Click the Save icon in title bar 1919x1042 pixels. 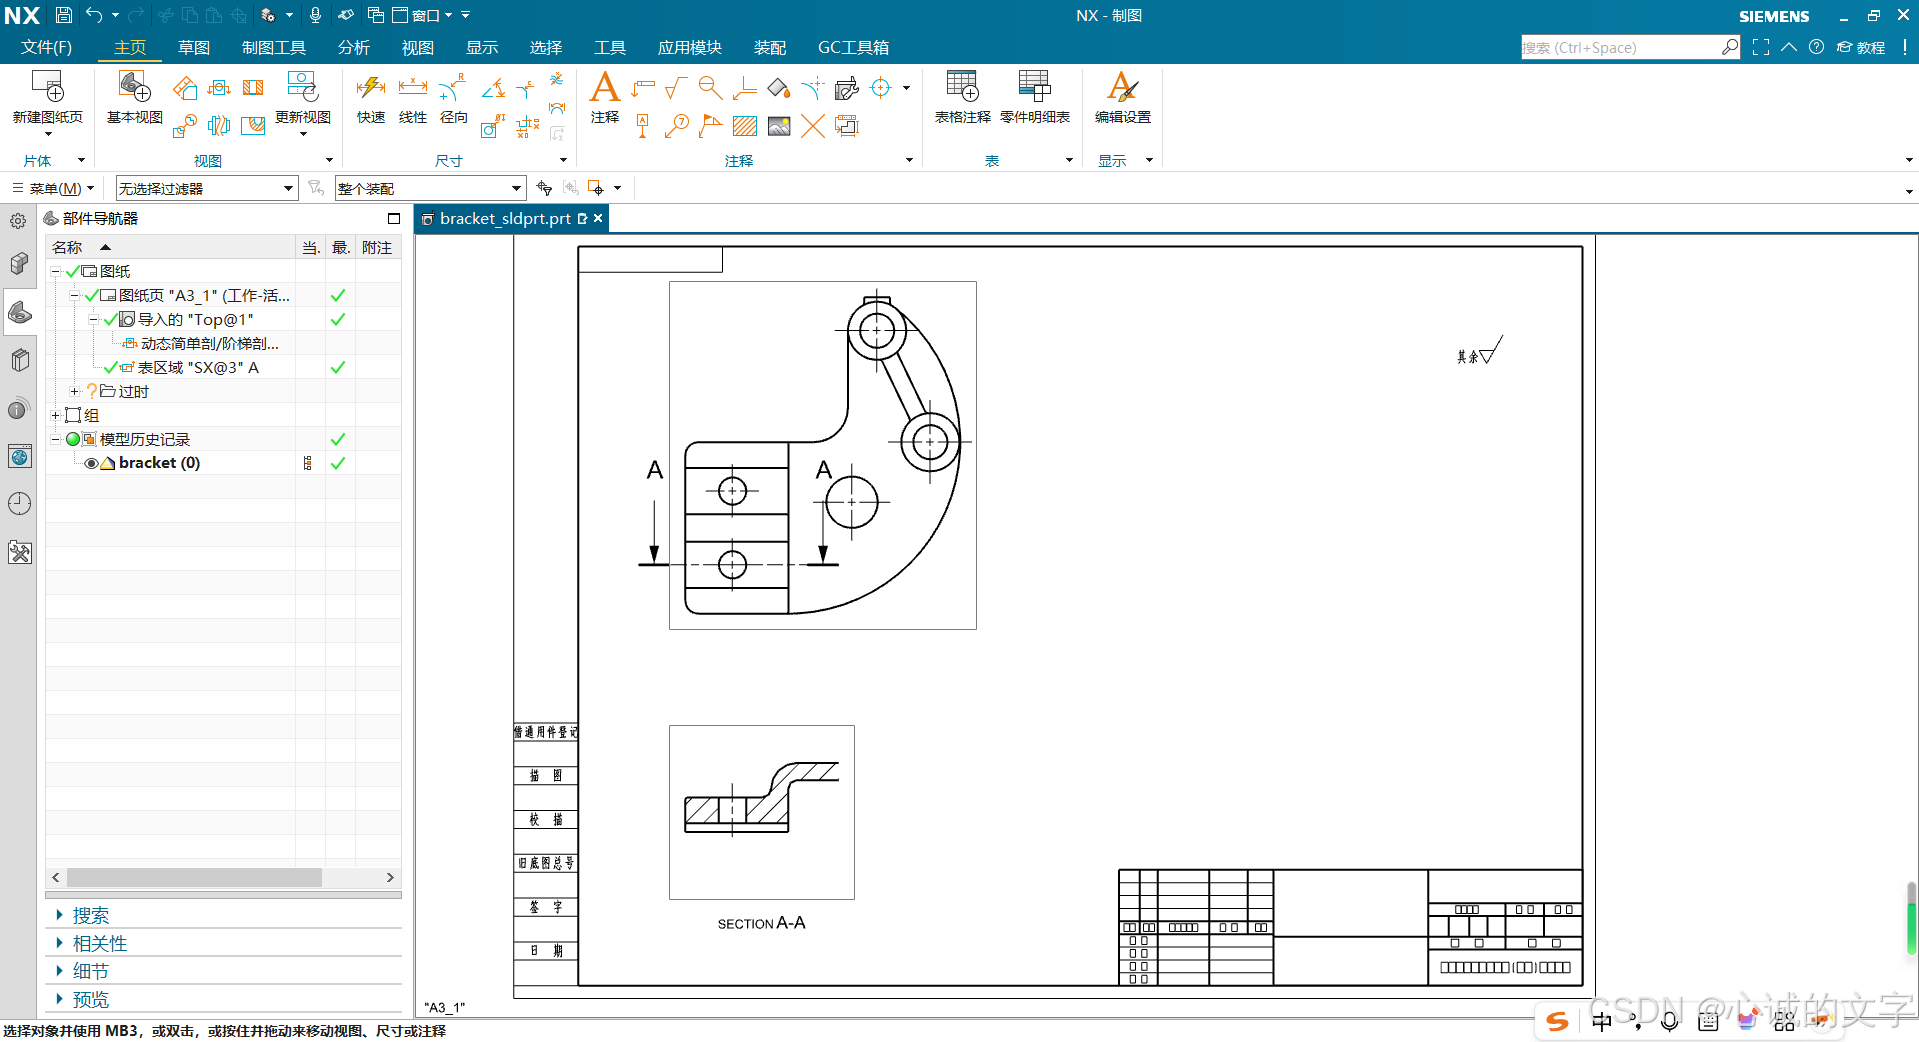tap(63, 15)
